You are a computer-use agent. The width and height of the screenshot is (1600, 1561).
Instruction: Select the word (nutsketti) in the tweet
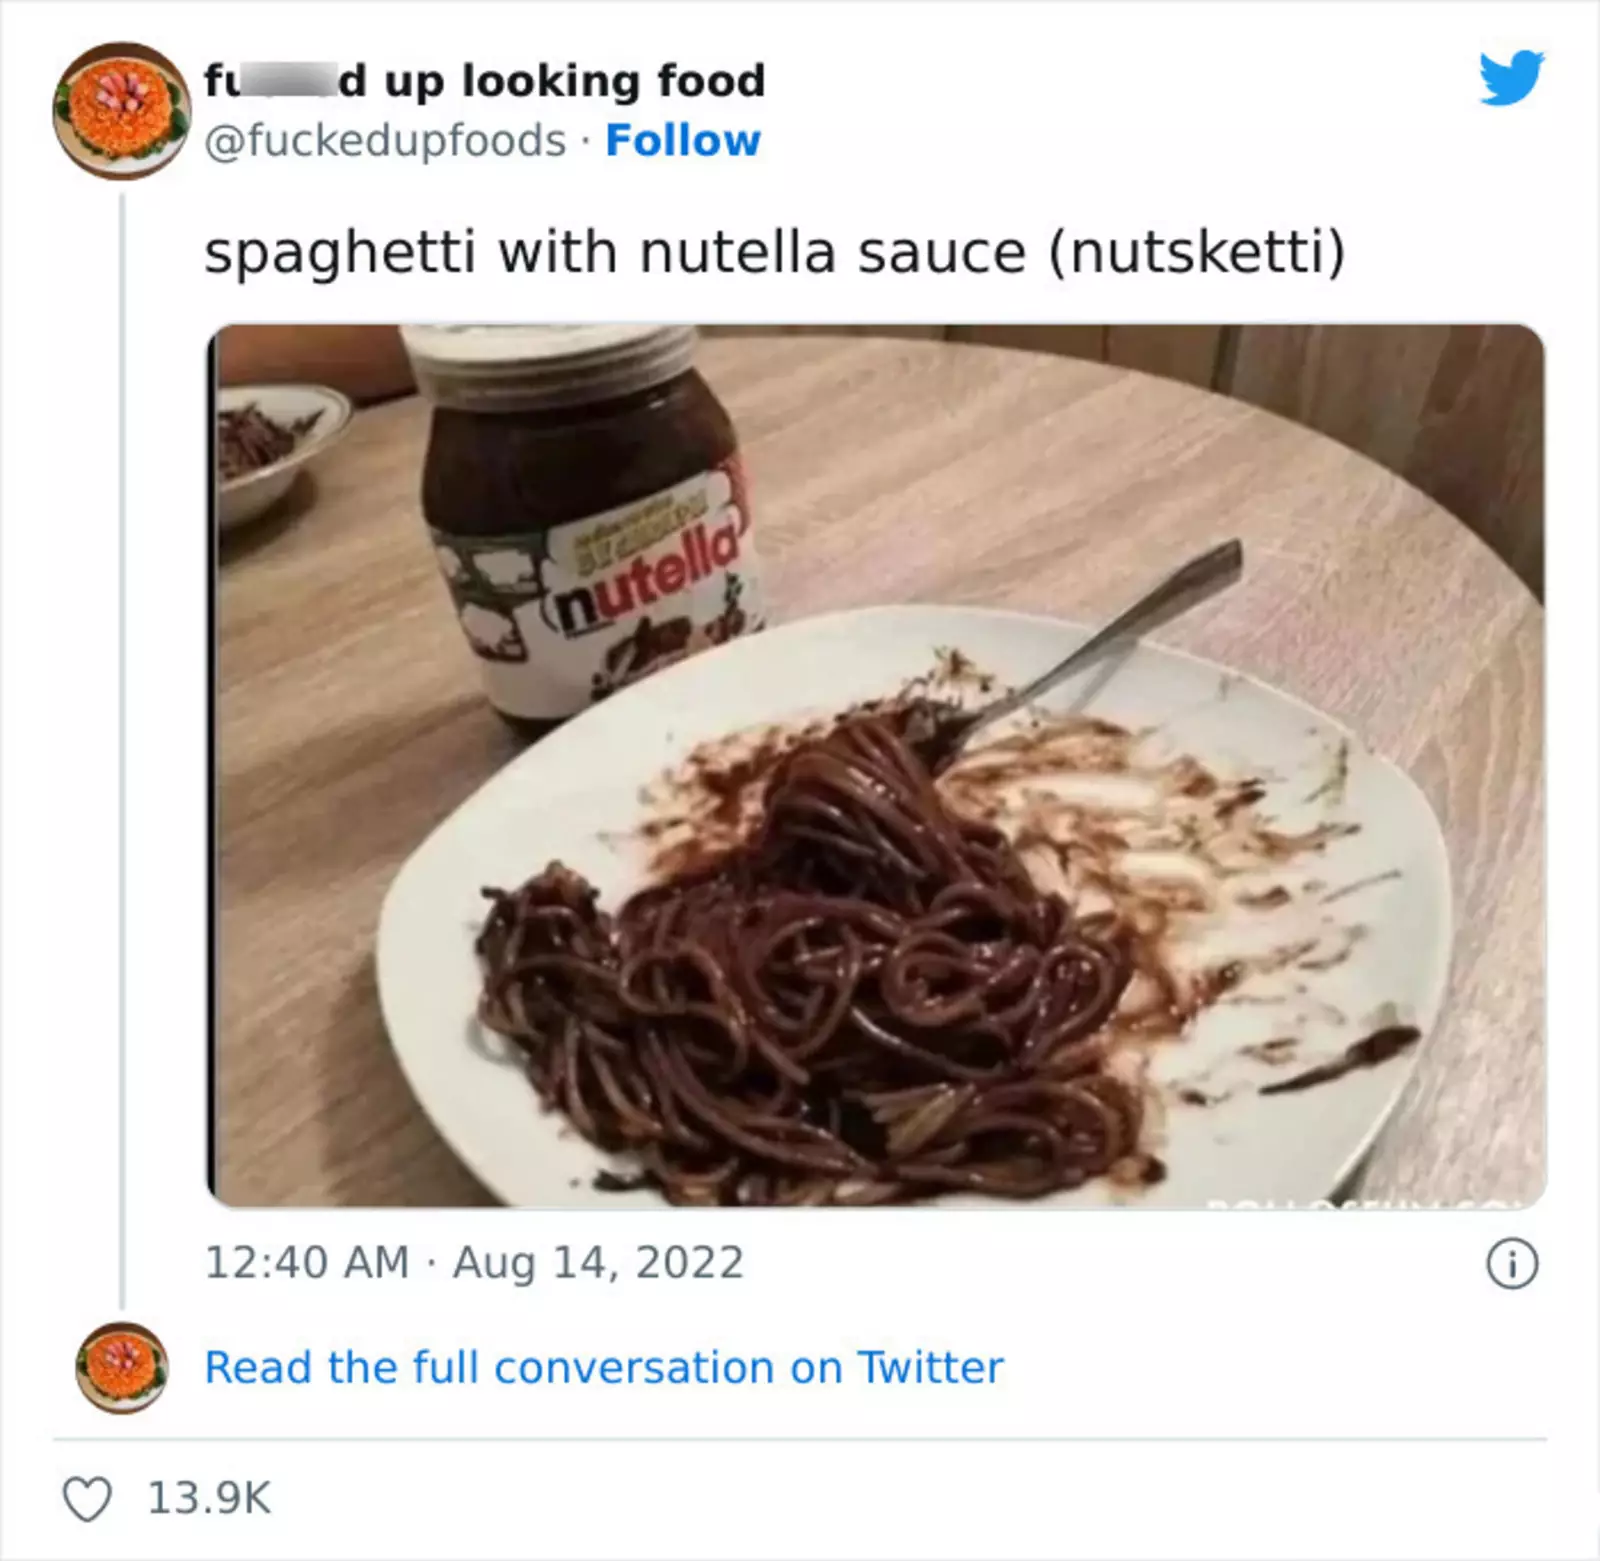1196,252
